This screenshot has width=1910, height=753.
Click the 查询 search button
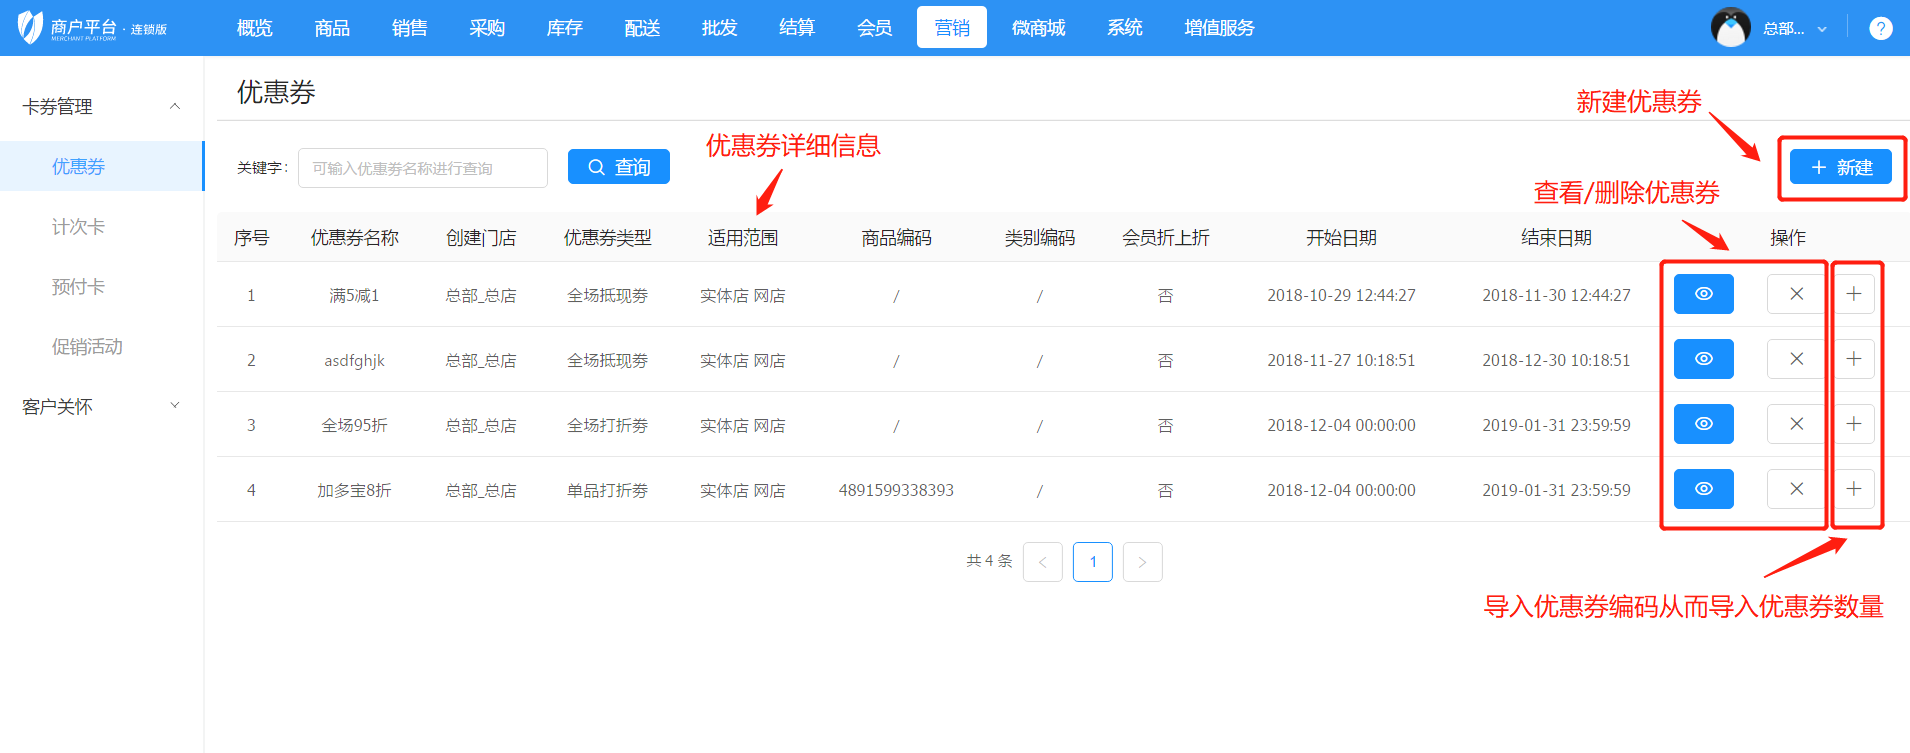(618, 167)
